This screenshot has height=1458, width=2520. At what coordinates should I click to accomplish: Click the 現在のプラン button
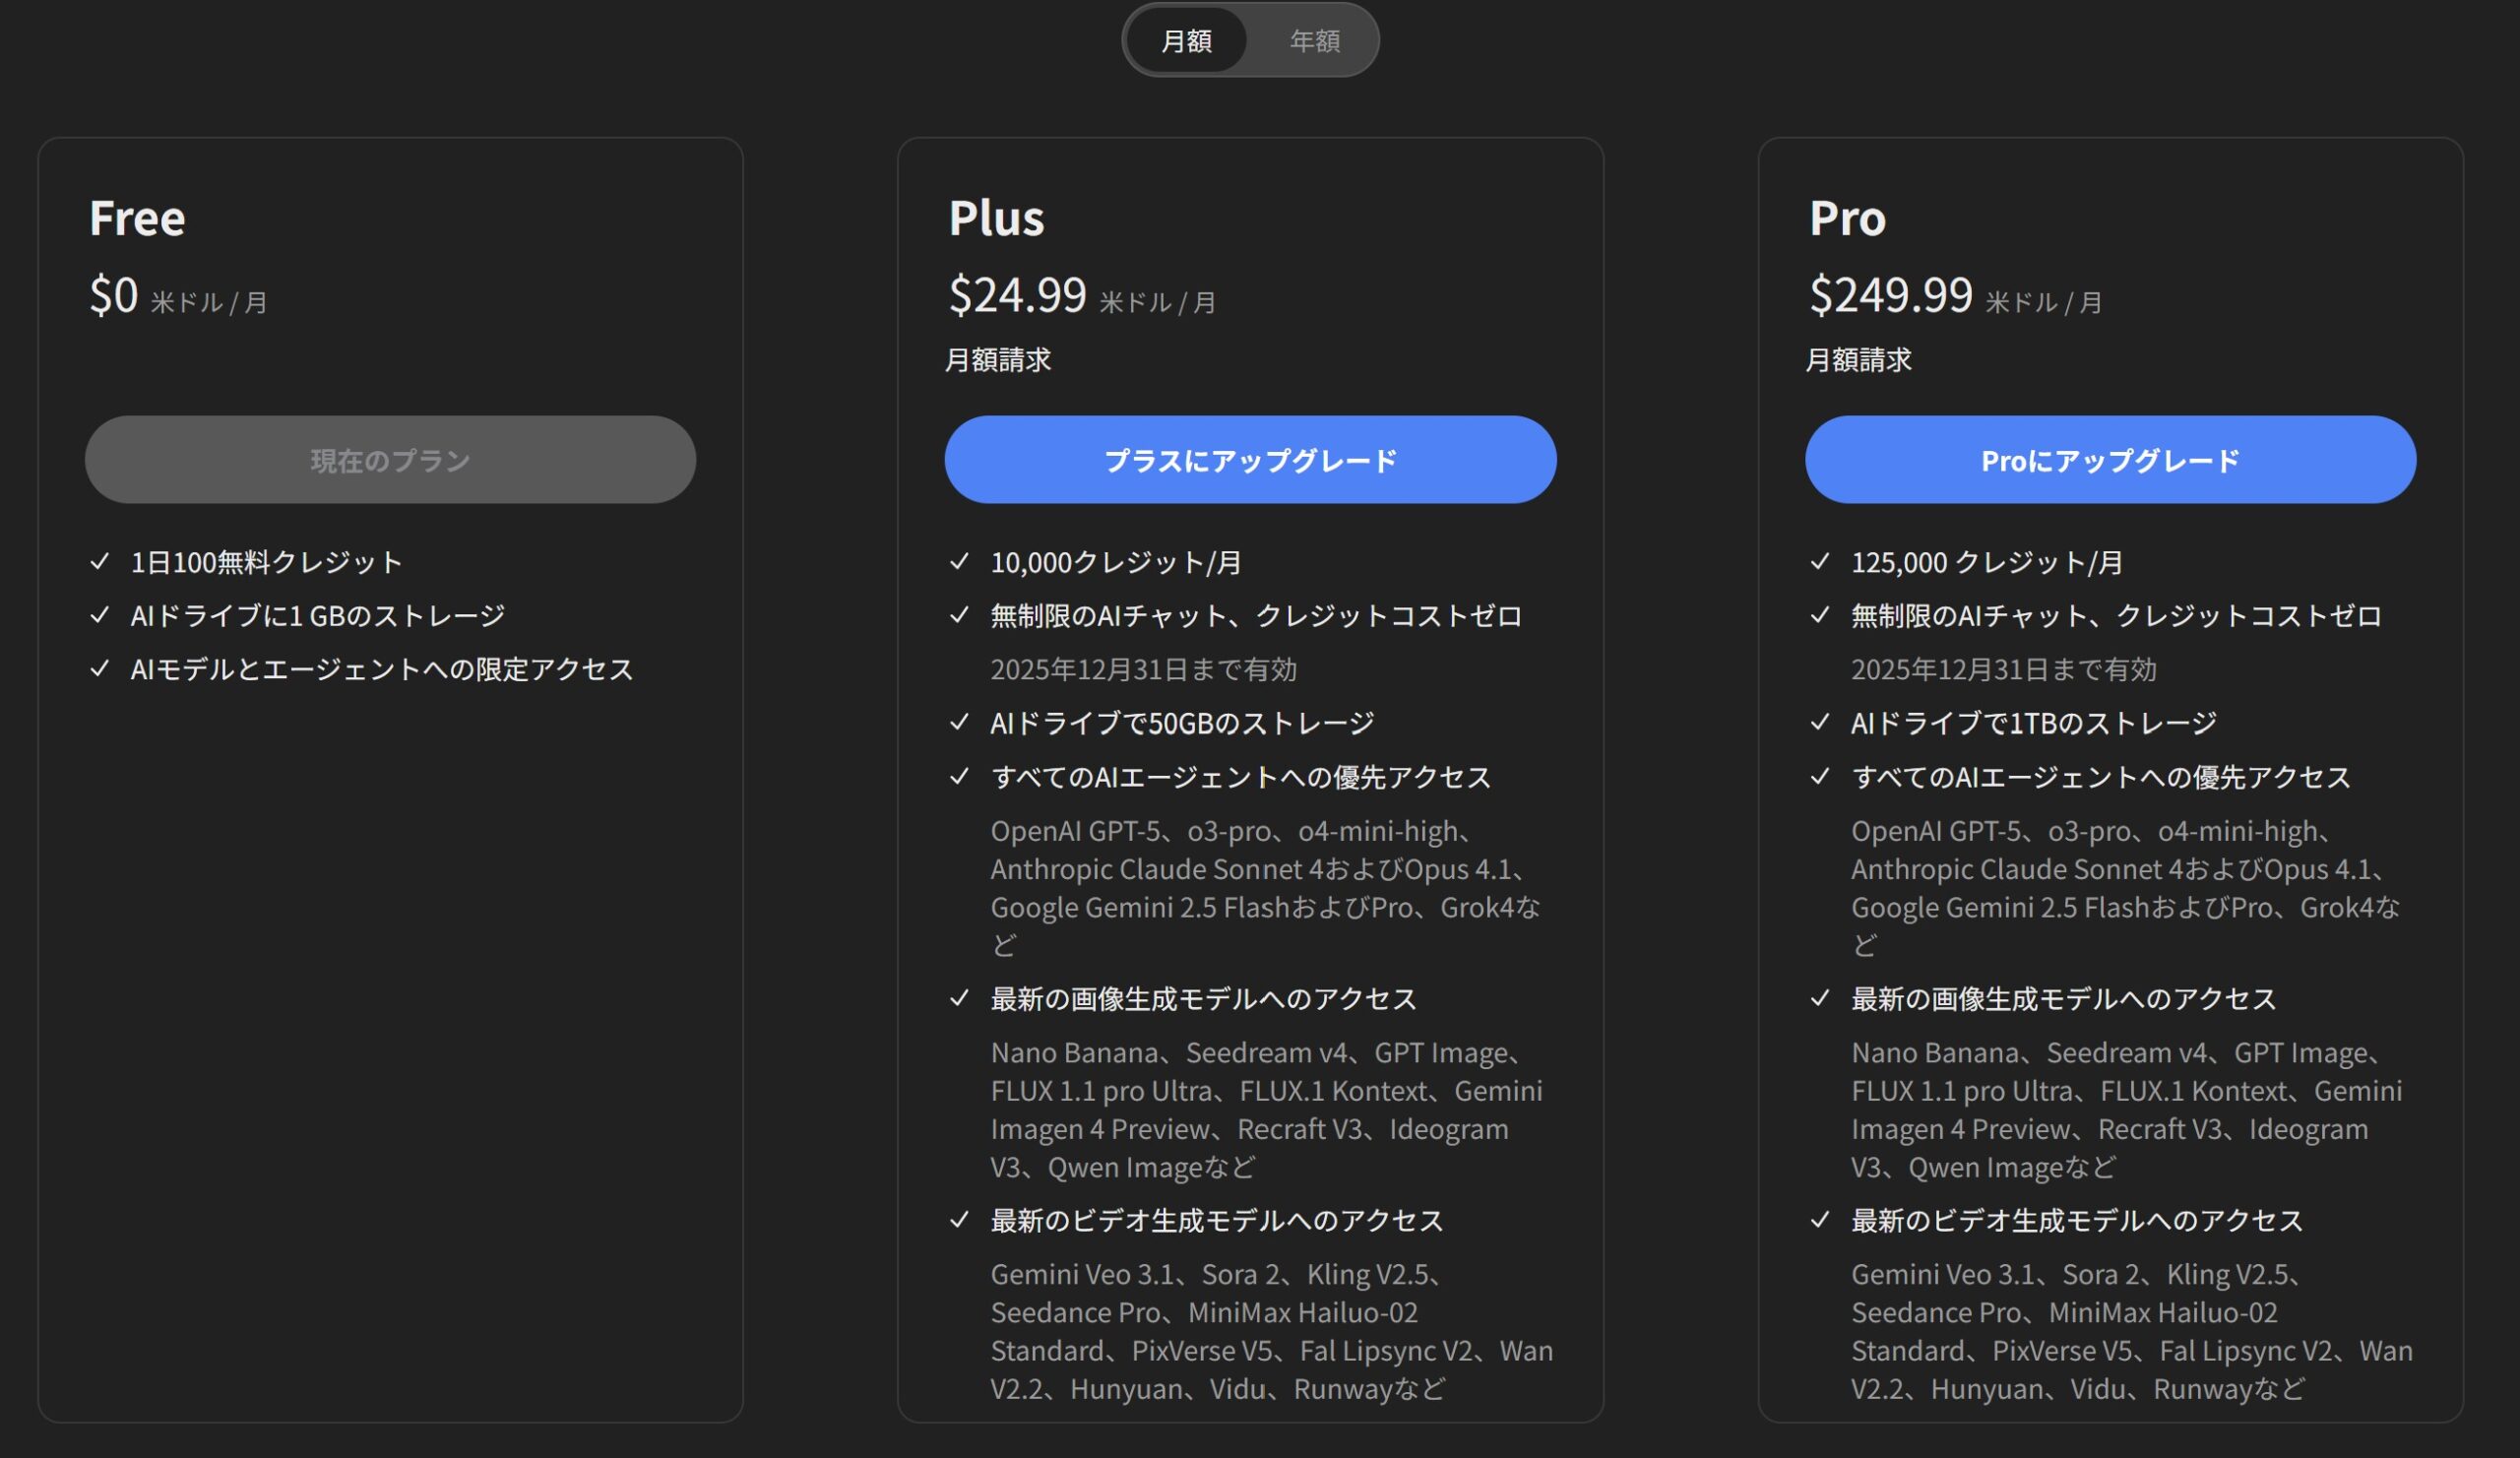pos(390,460)
